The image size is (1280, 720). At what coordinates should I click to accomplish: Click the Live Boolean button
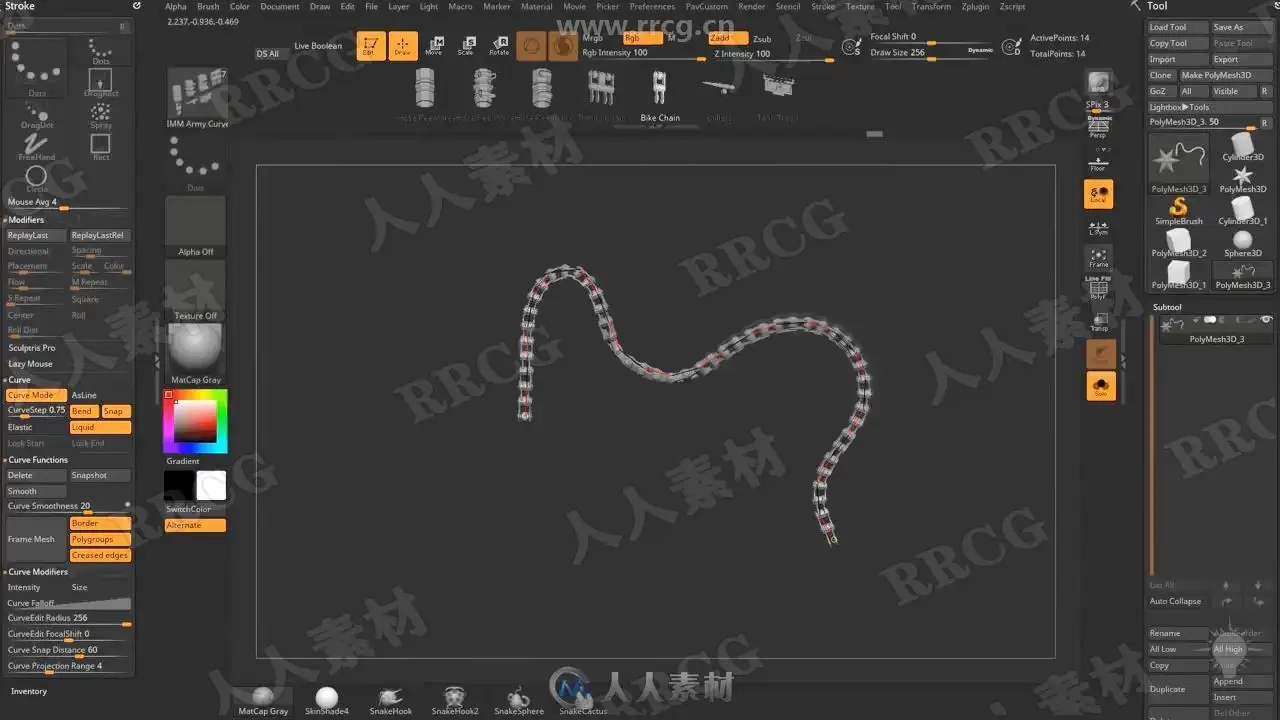click(318, 46)
